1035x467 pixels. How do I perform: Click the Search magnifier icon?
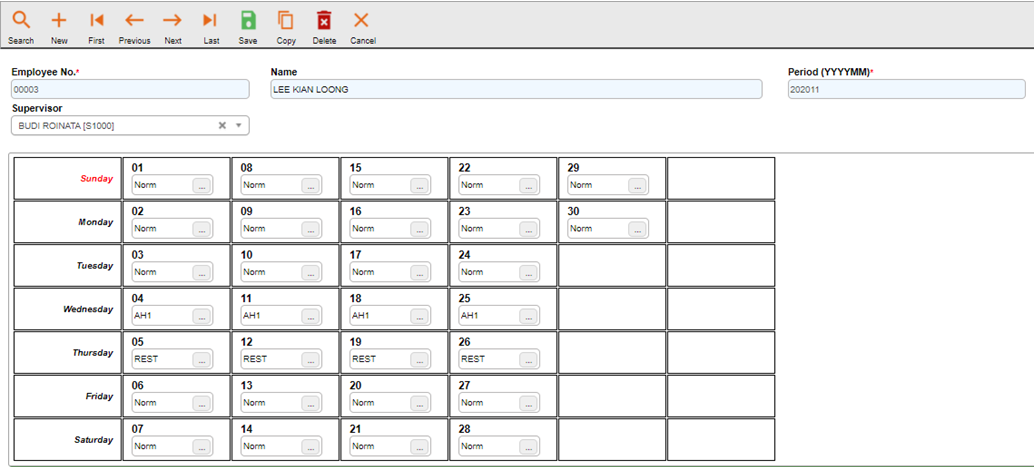21,21
